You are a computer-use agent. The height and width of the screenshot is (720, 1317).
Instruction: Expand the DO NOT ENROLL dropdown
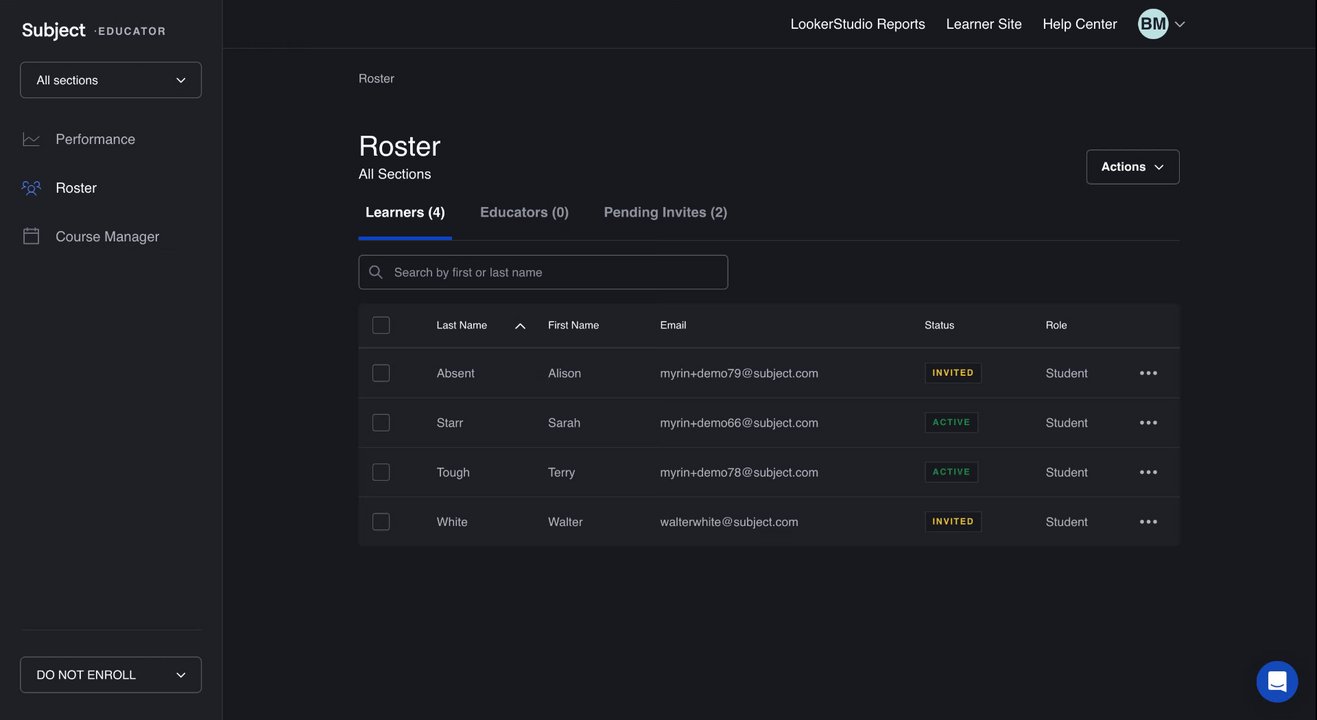[x=111, y=675]
